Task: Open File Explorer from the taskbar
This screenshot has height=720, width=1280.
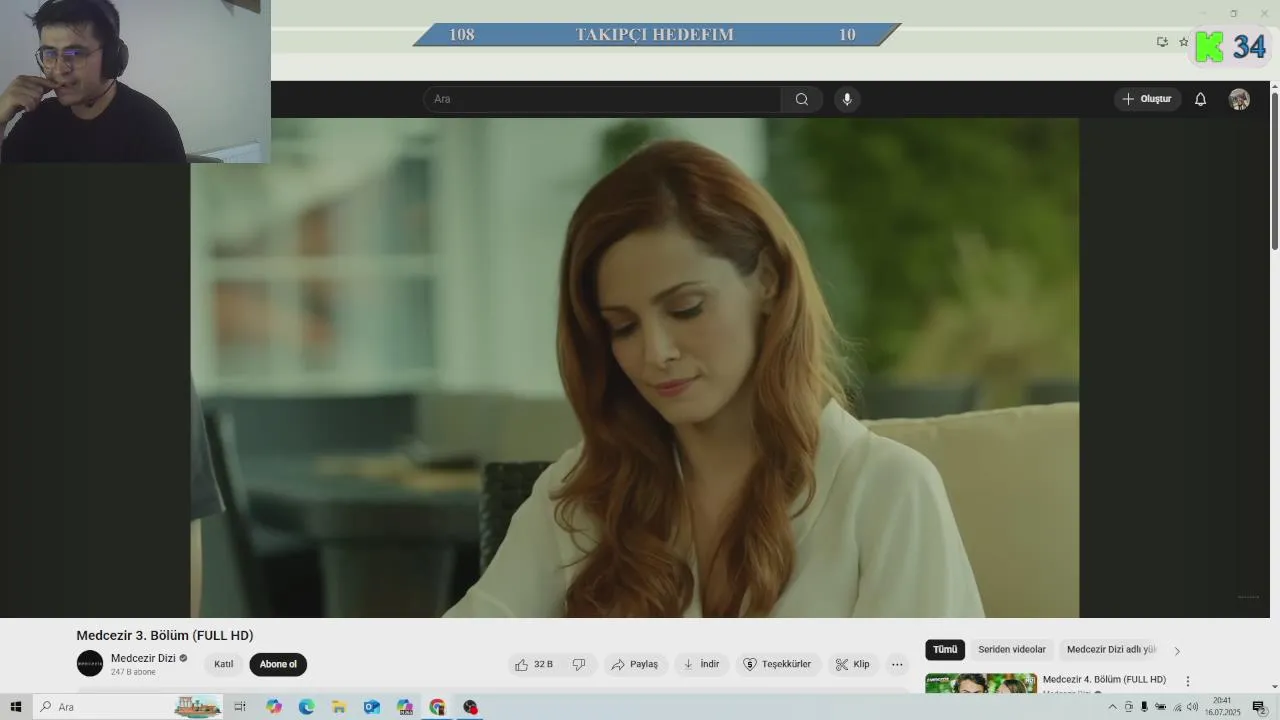Action: (339, 707)
